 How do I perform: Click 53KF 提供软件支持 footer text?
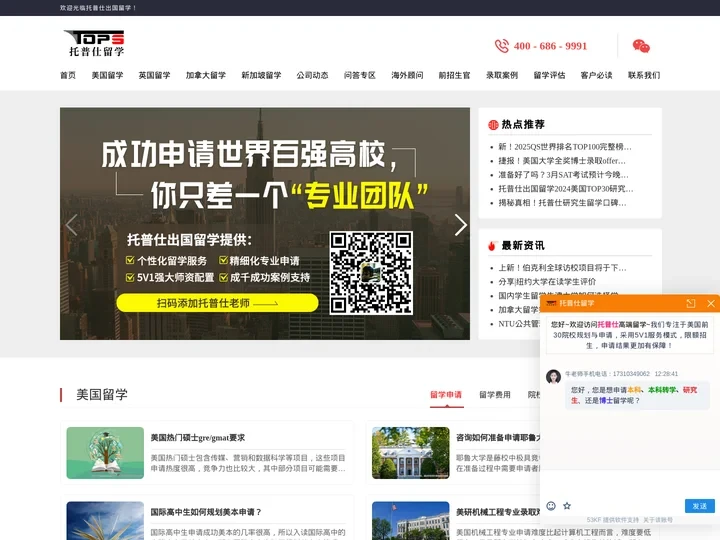[x=613, y=520]
